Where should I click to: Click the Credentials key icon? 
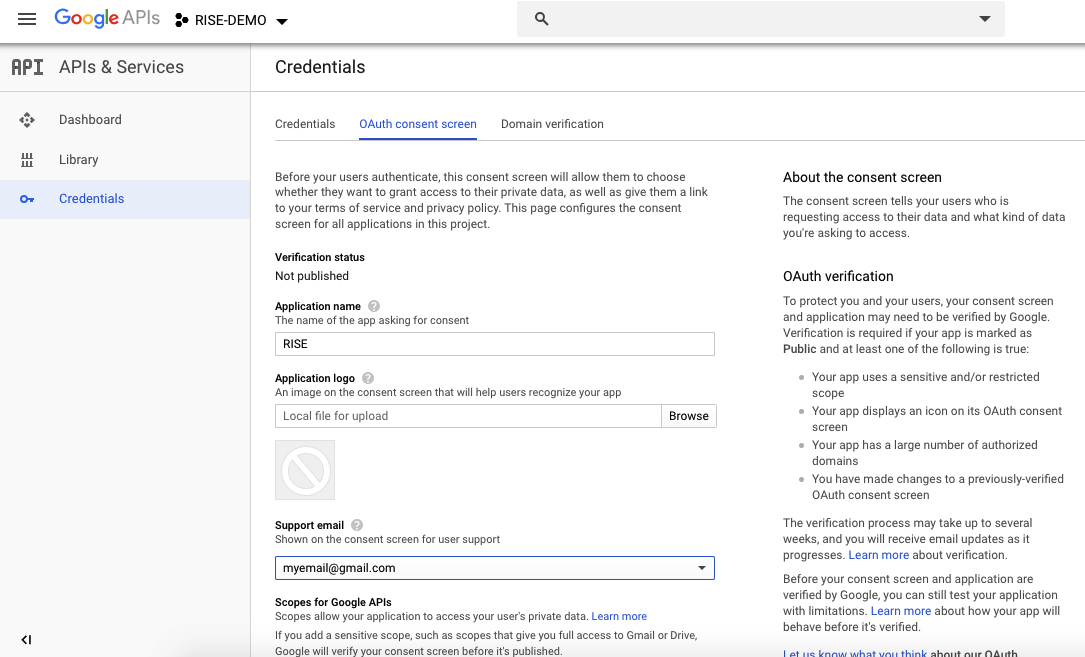(x=27, y=199)
